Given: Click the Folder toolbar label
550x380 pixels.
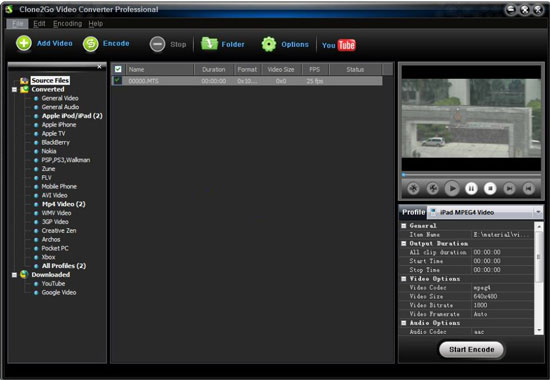Looking at the screenshot, I should pyautogui.click(x=233, y=45).
